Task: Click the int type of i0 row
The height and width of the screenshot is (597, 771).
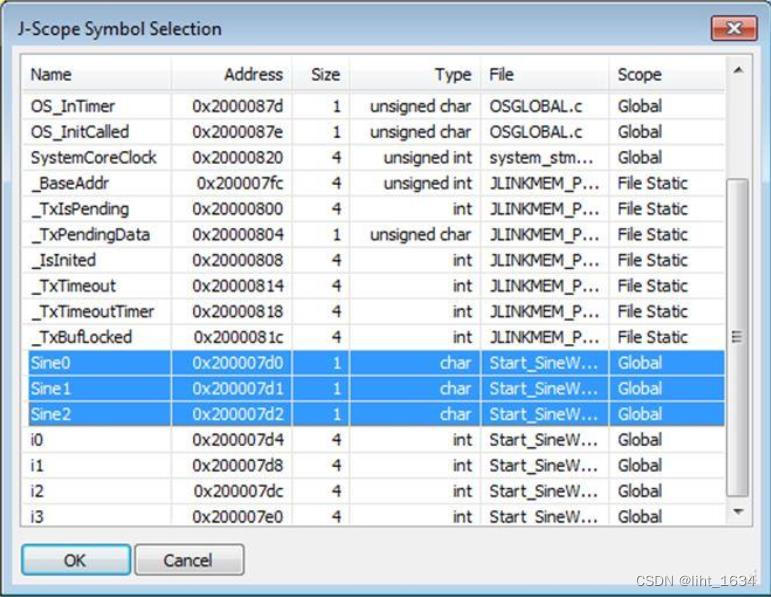Action: [462, 440]
